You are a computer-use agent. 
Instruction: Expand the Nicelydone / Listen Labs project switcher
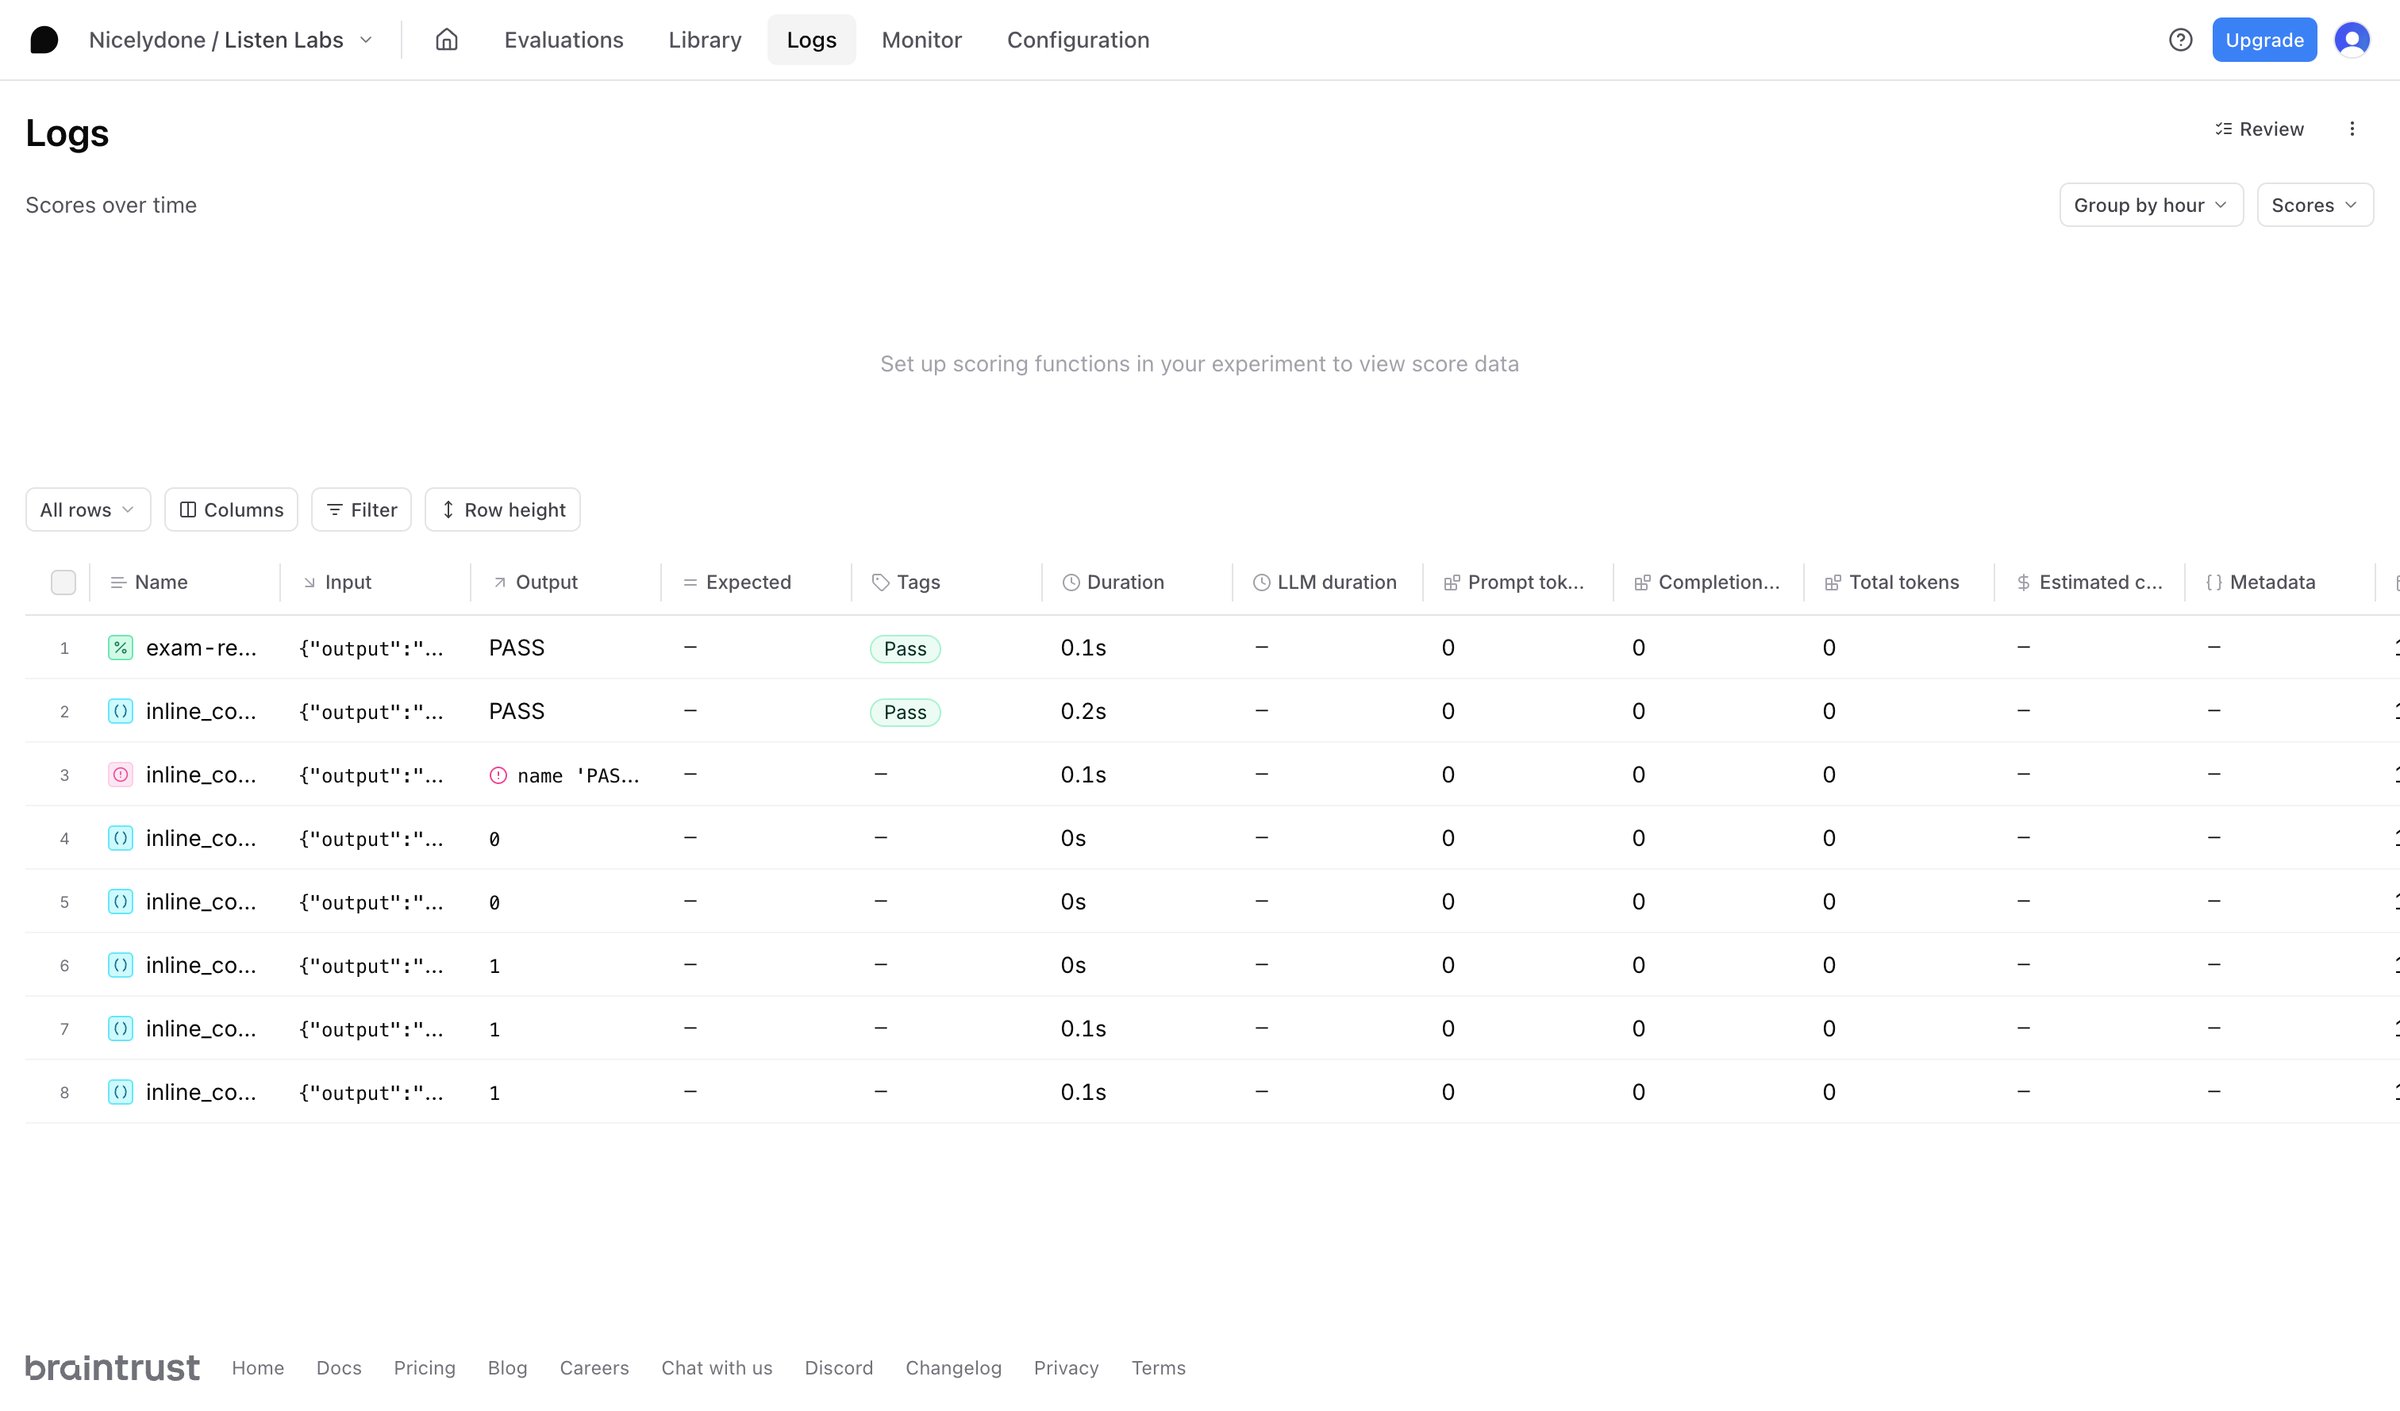(x=230, y=40)
